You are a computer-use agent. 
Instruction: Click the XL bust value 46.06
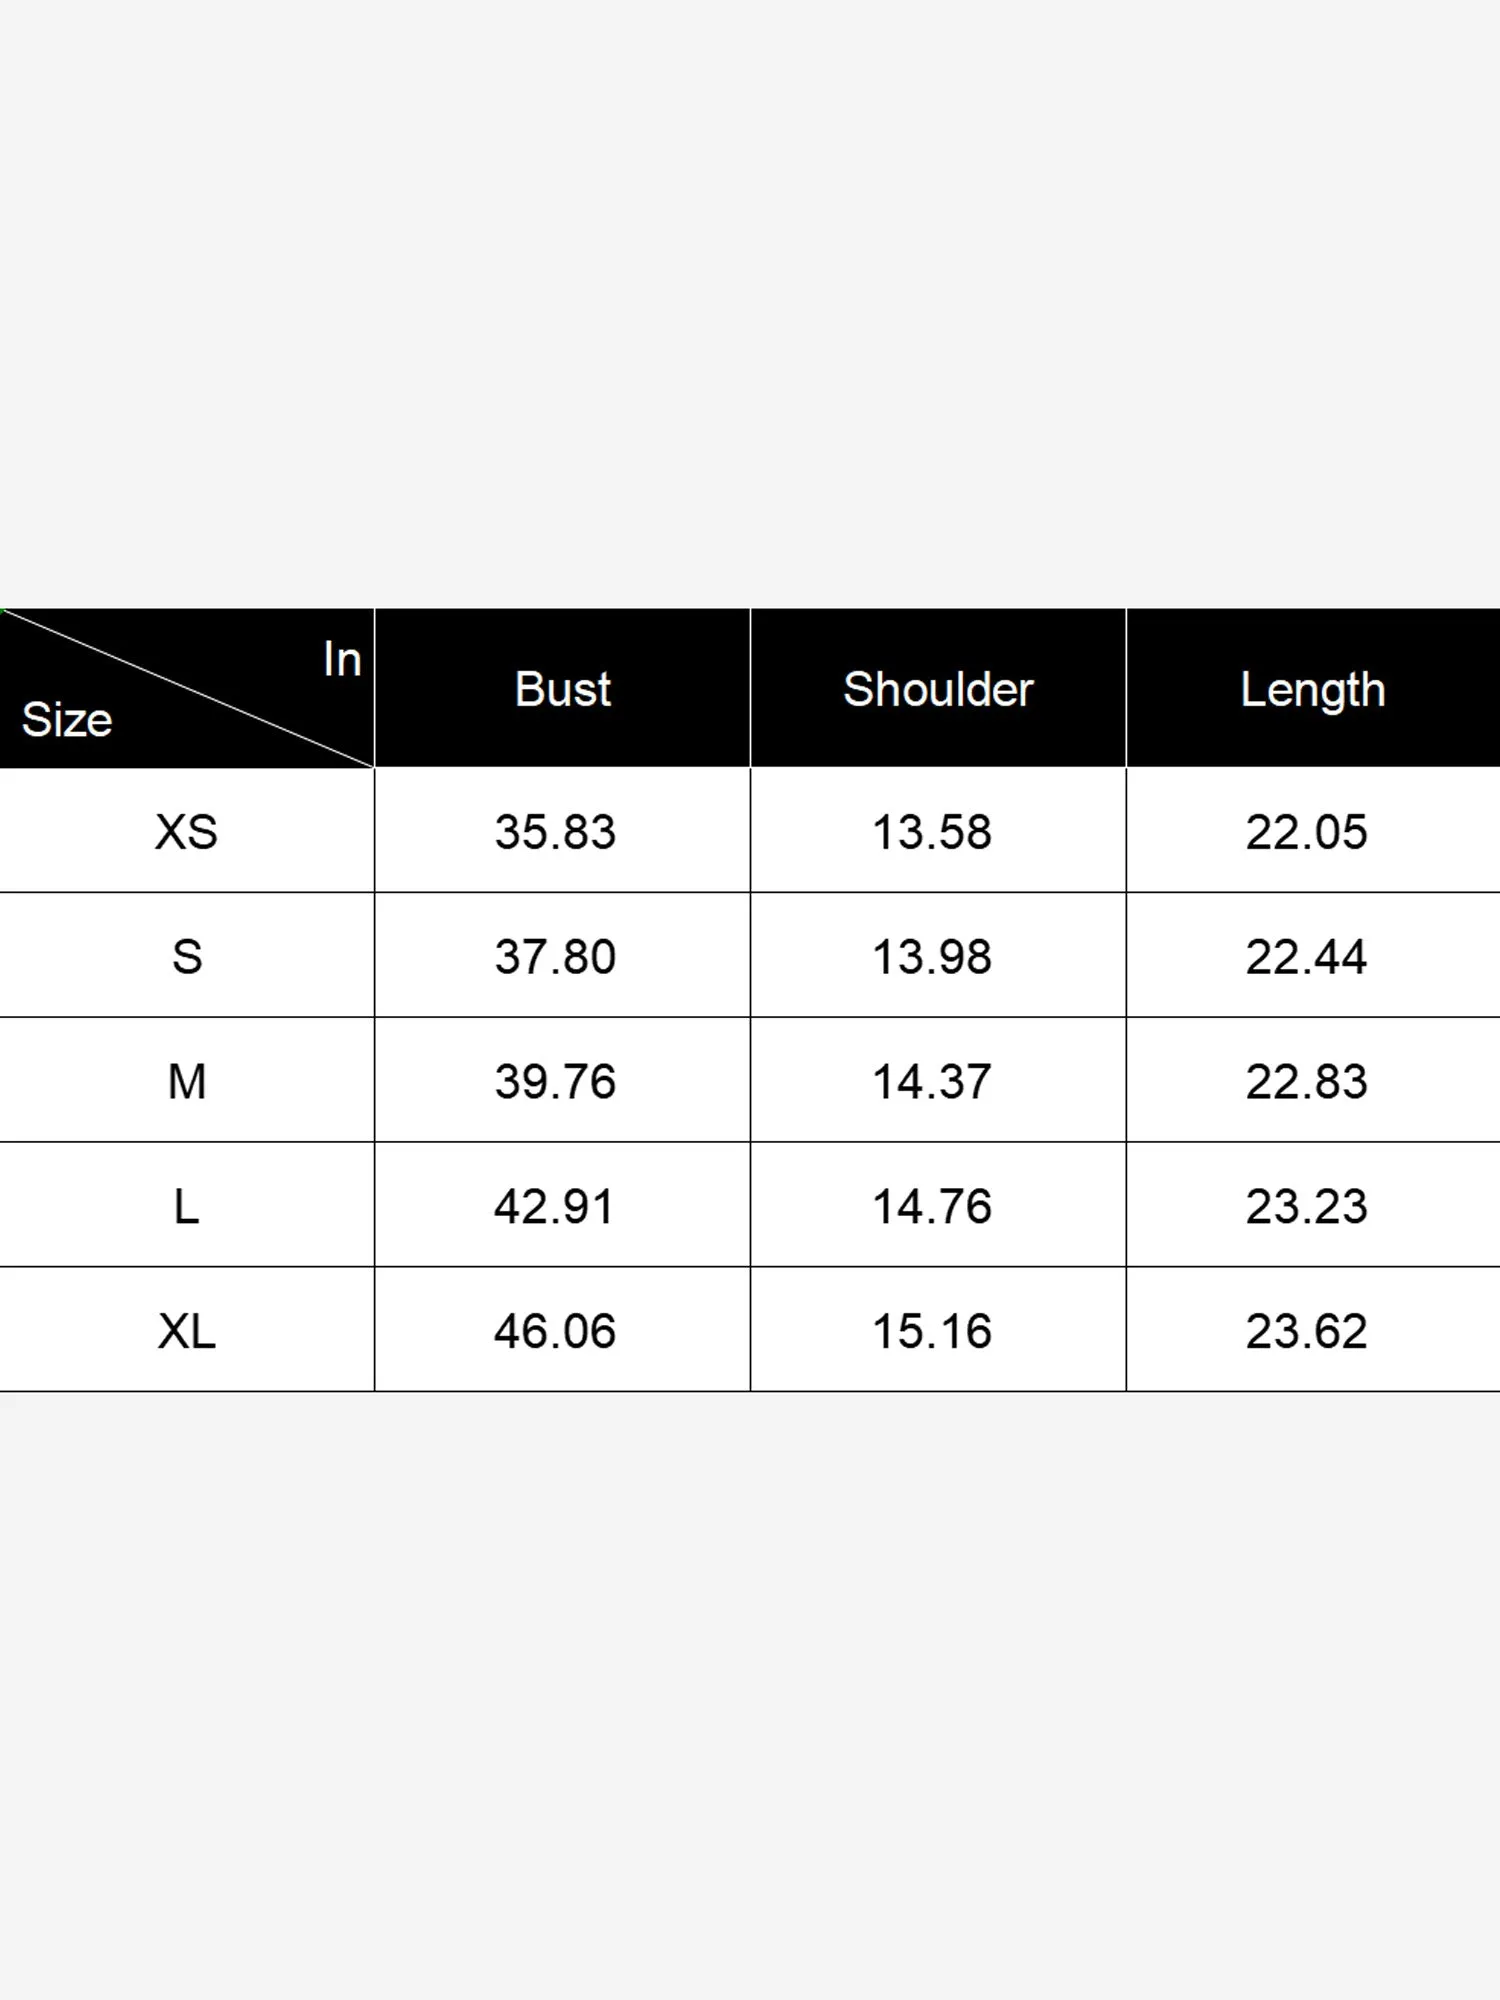(555, 1331)
